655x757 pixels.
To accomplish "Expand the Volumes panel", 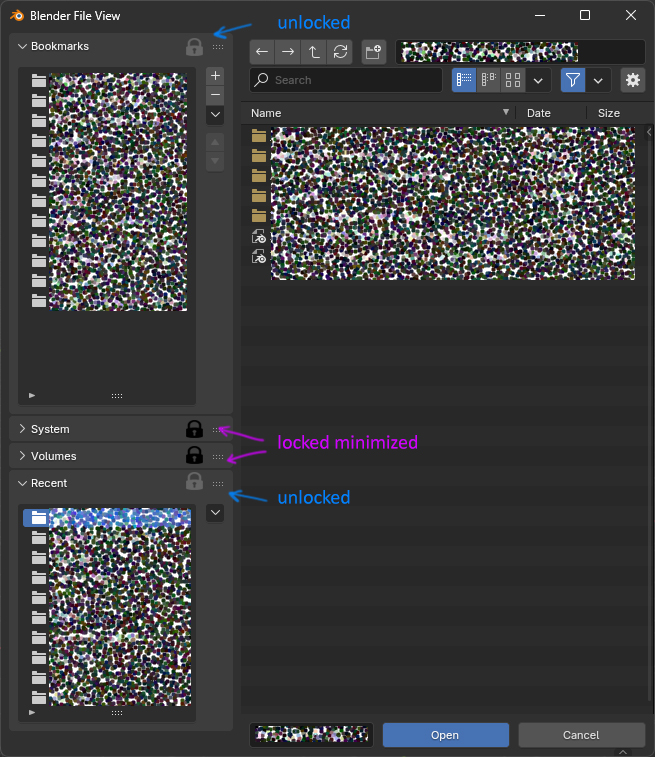I will point(22,456).
